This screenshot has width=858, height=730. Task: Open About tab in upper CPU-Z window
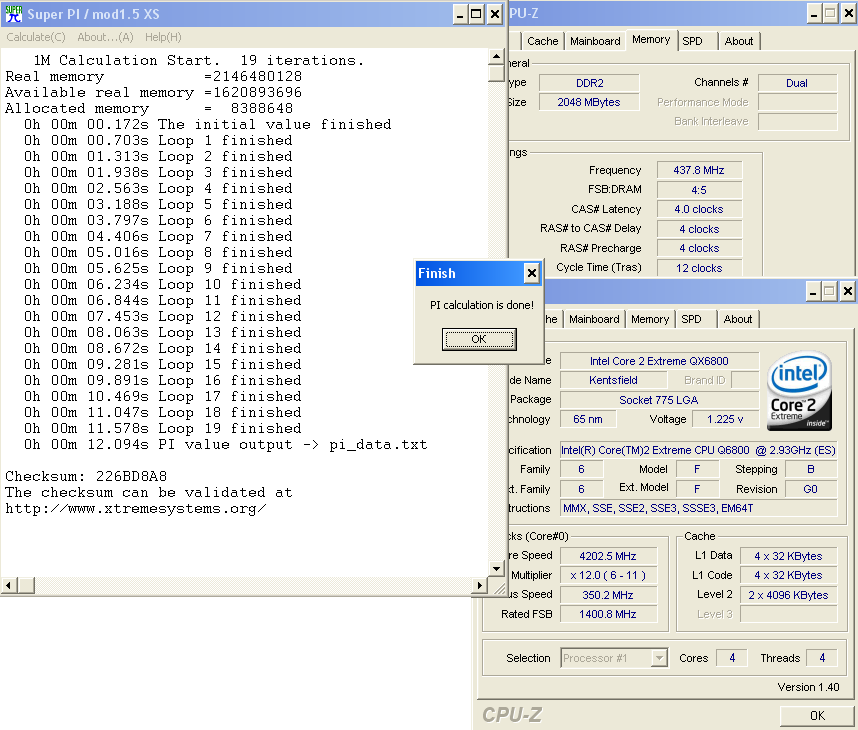[x=739, y=41]
